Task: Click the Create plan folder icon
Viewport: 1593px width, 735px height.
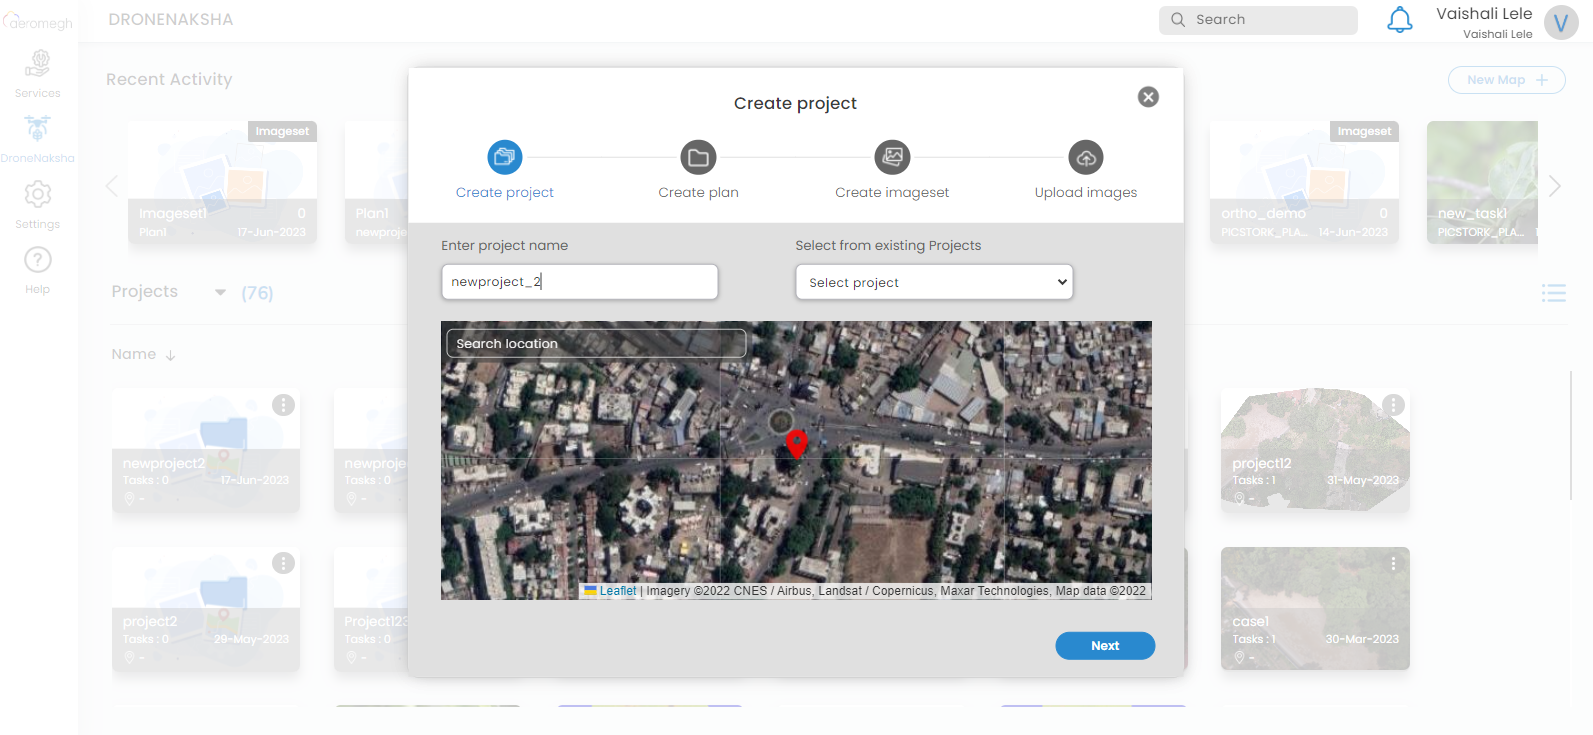Action: [x=698, y=157]
